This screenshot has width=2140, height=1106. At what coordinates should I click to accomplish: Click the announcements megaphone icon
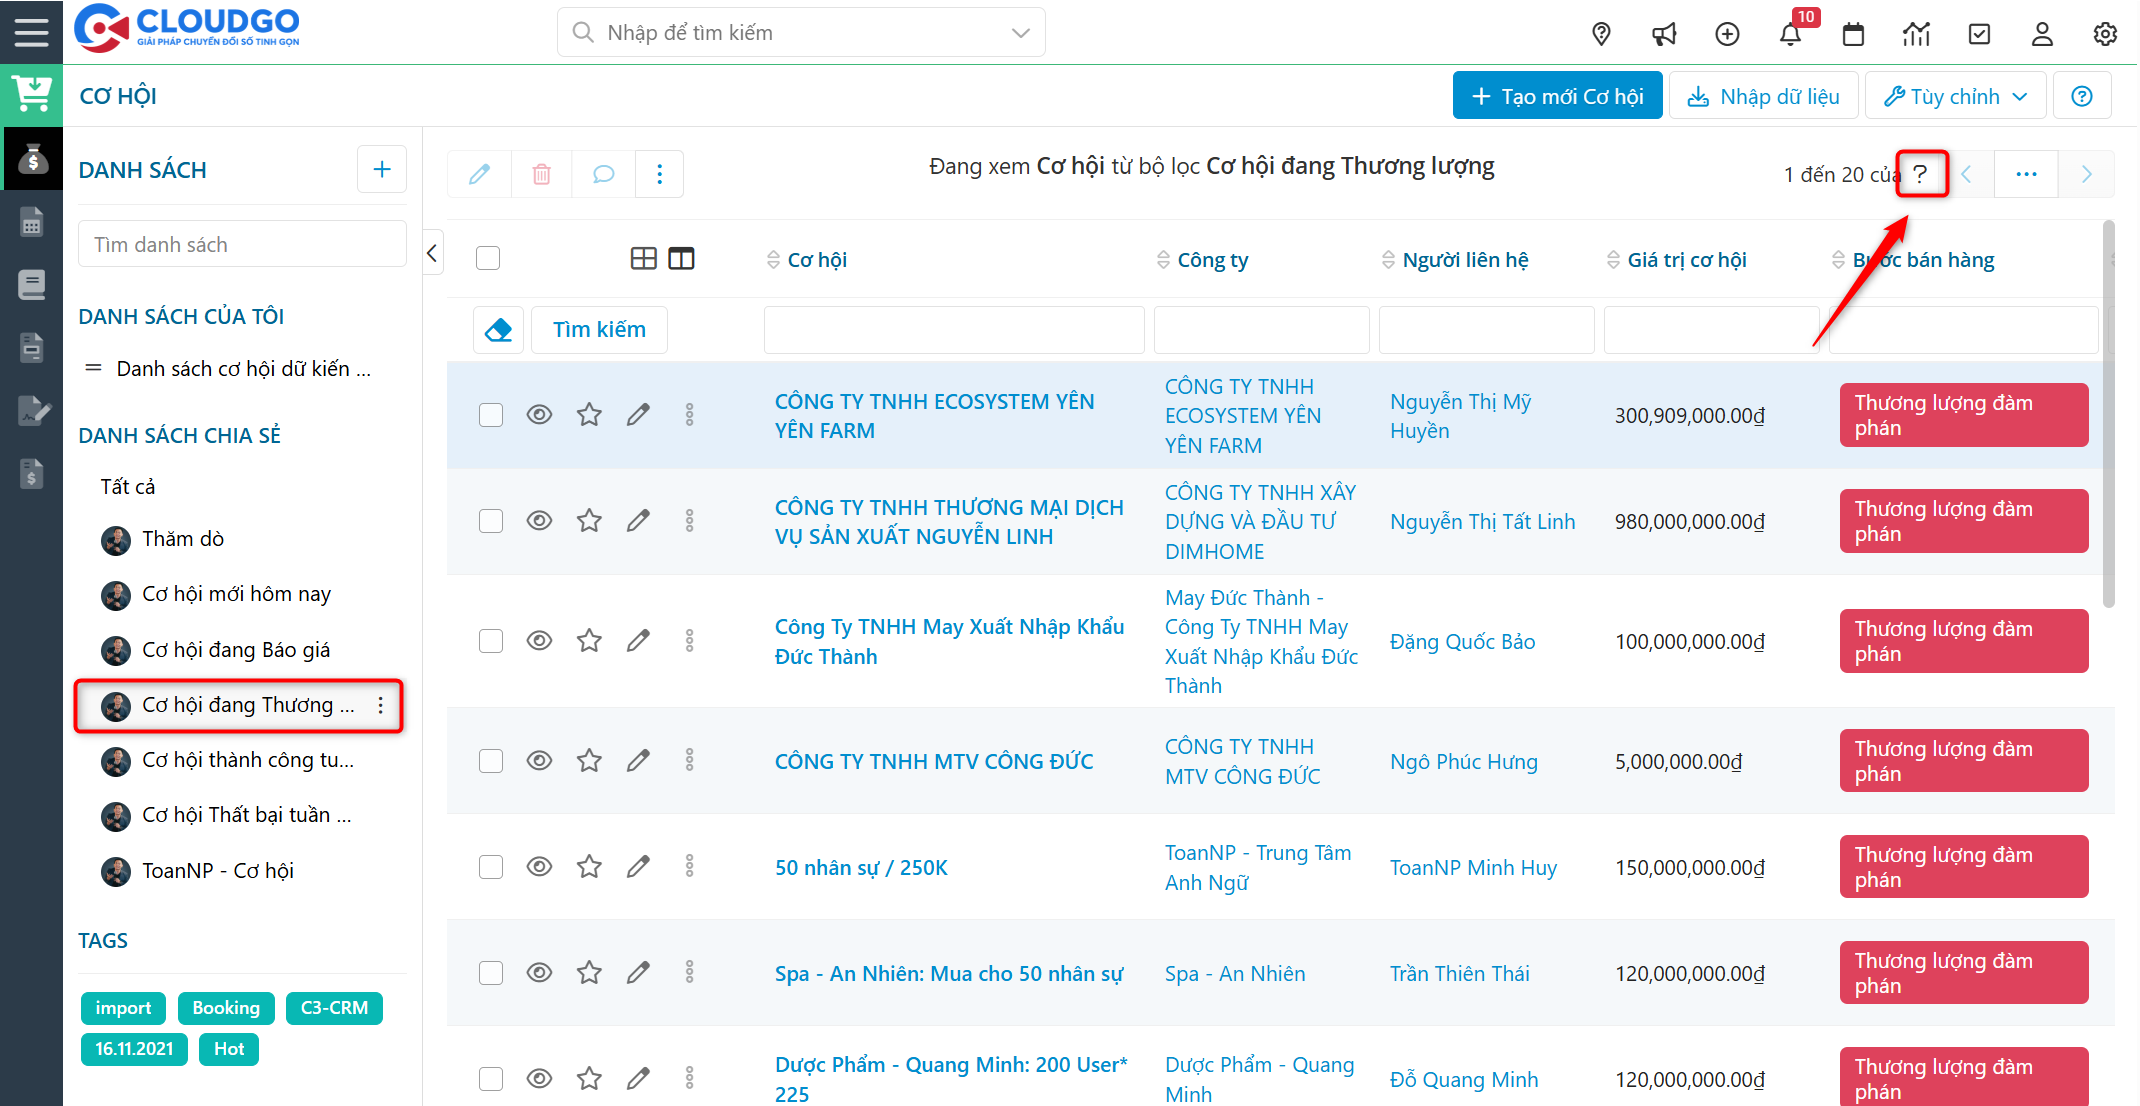(1664, 34)
